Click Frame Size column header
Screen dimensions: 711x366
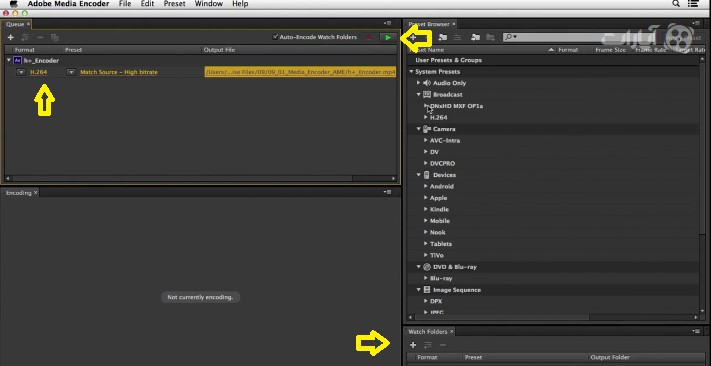pos(610,50)
